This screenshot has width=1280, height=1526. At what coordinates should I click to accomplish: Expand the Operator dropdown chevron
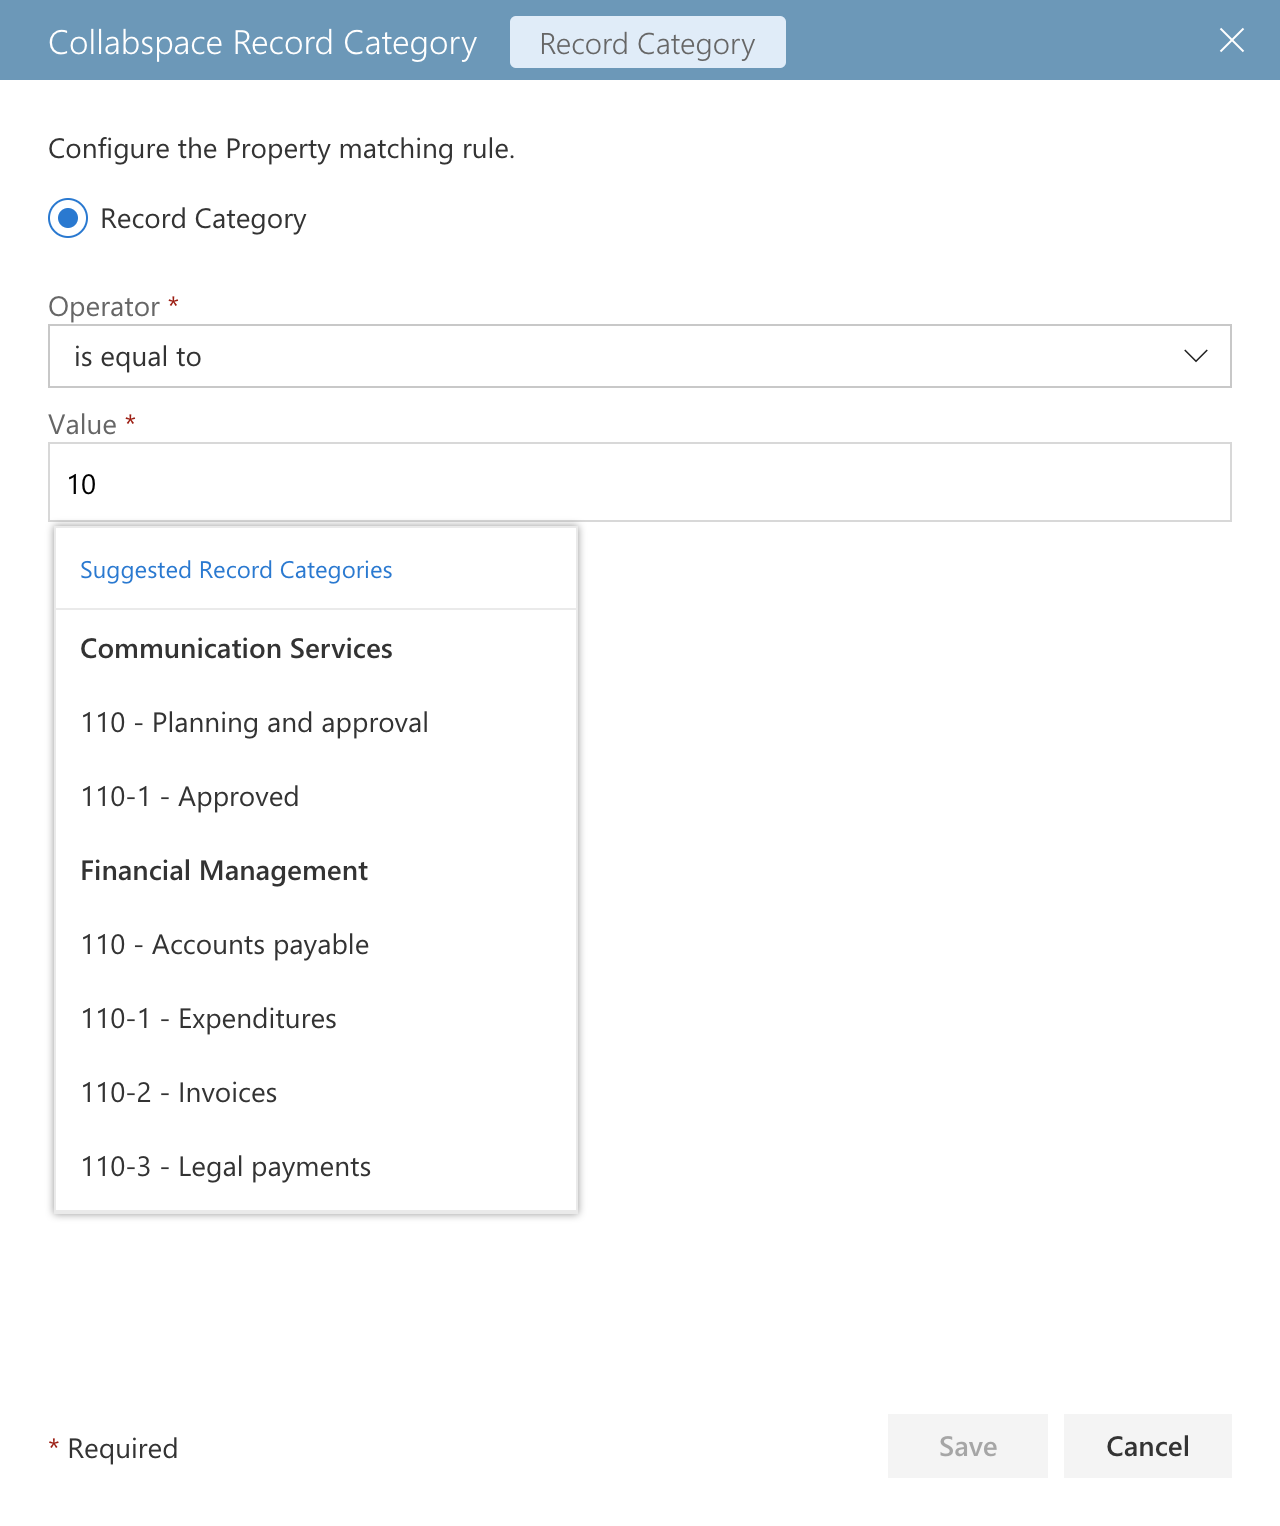pos(1196,356)
